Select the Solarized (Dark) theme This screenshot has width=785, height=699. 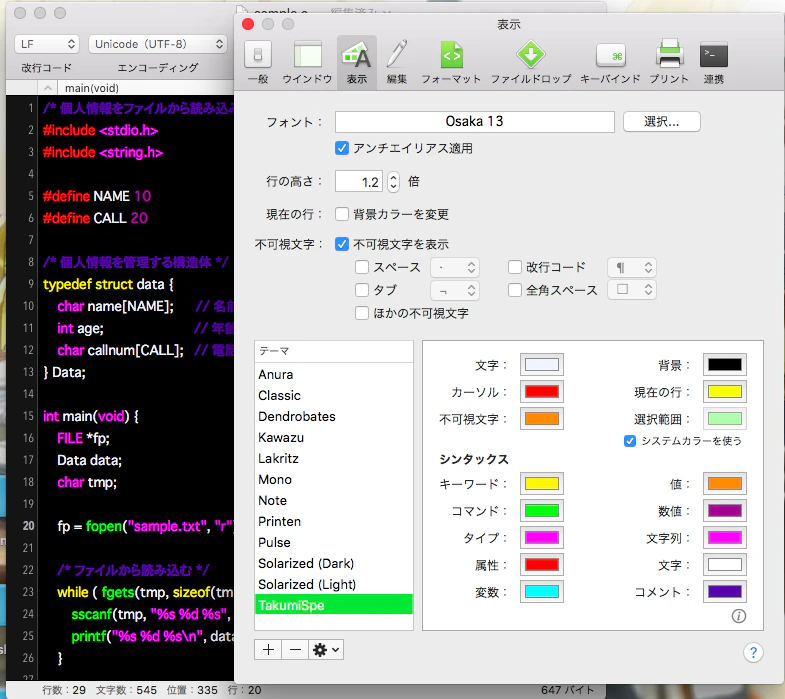(333, 564)
